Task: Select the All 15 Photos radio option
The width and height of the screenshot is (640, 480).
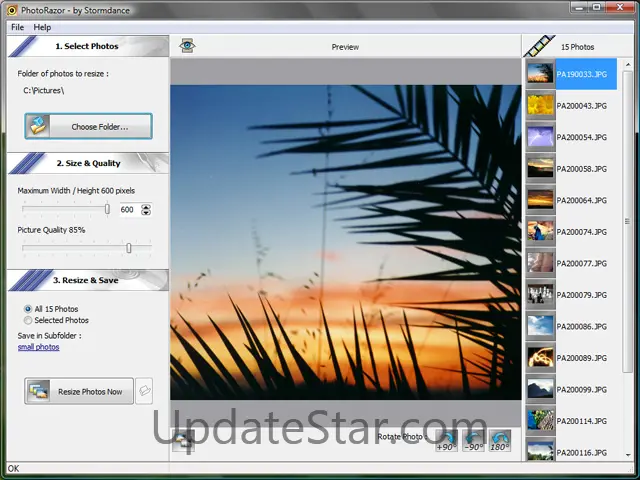Action: point(28,309)
